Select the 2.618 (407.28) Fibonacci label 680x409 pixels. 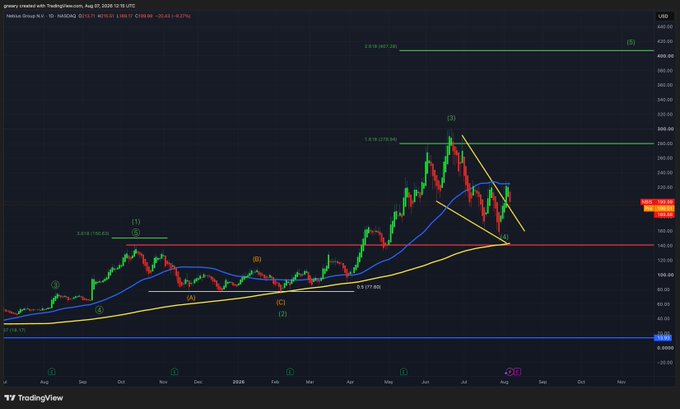(x=381, y=46)
